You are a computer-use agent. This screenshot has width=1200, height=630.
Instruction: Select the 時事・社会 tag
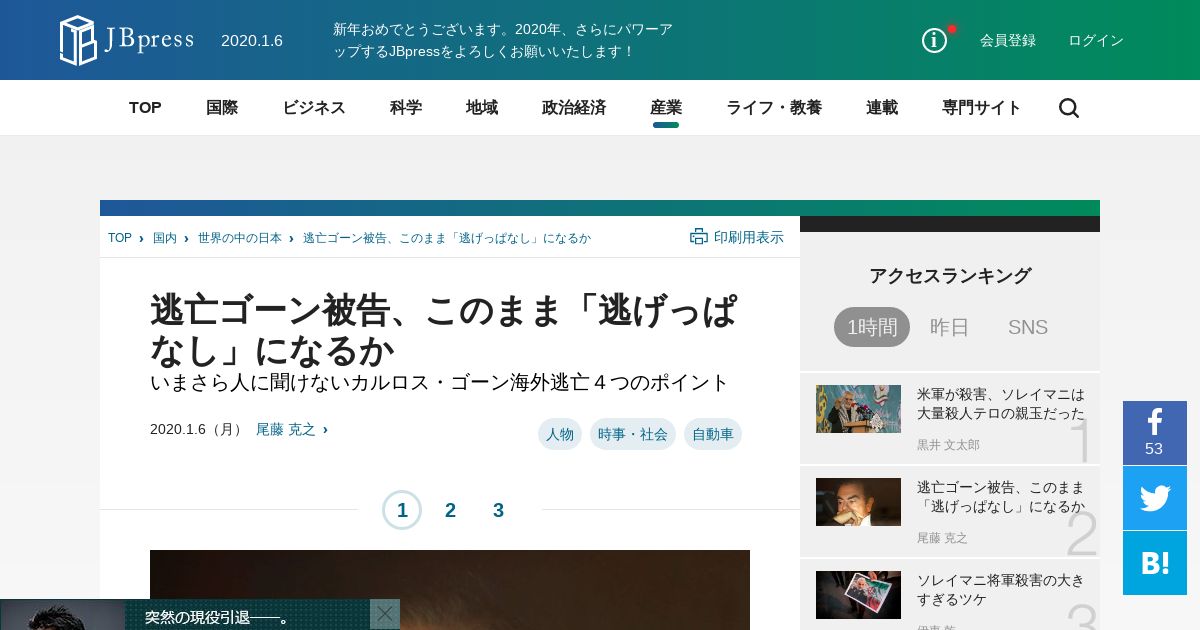tap(633, 434)
